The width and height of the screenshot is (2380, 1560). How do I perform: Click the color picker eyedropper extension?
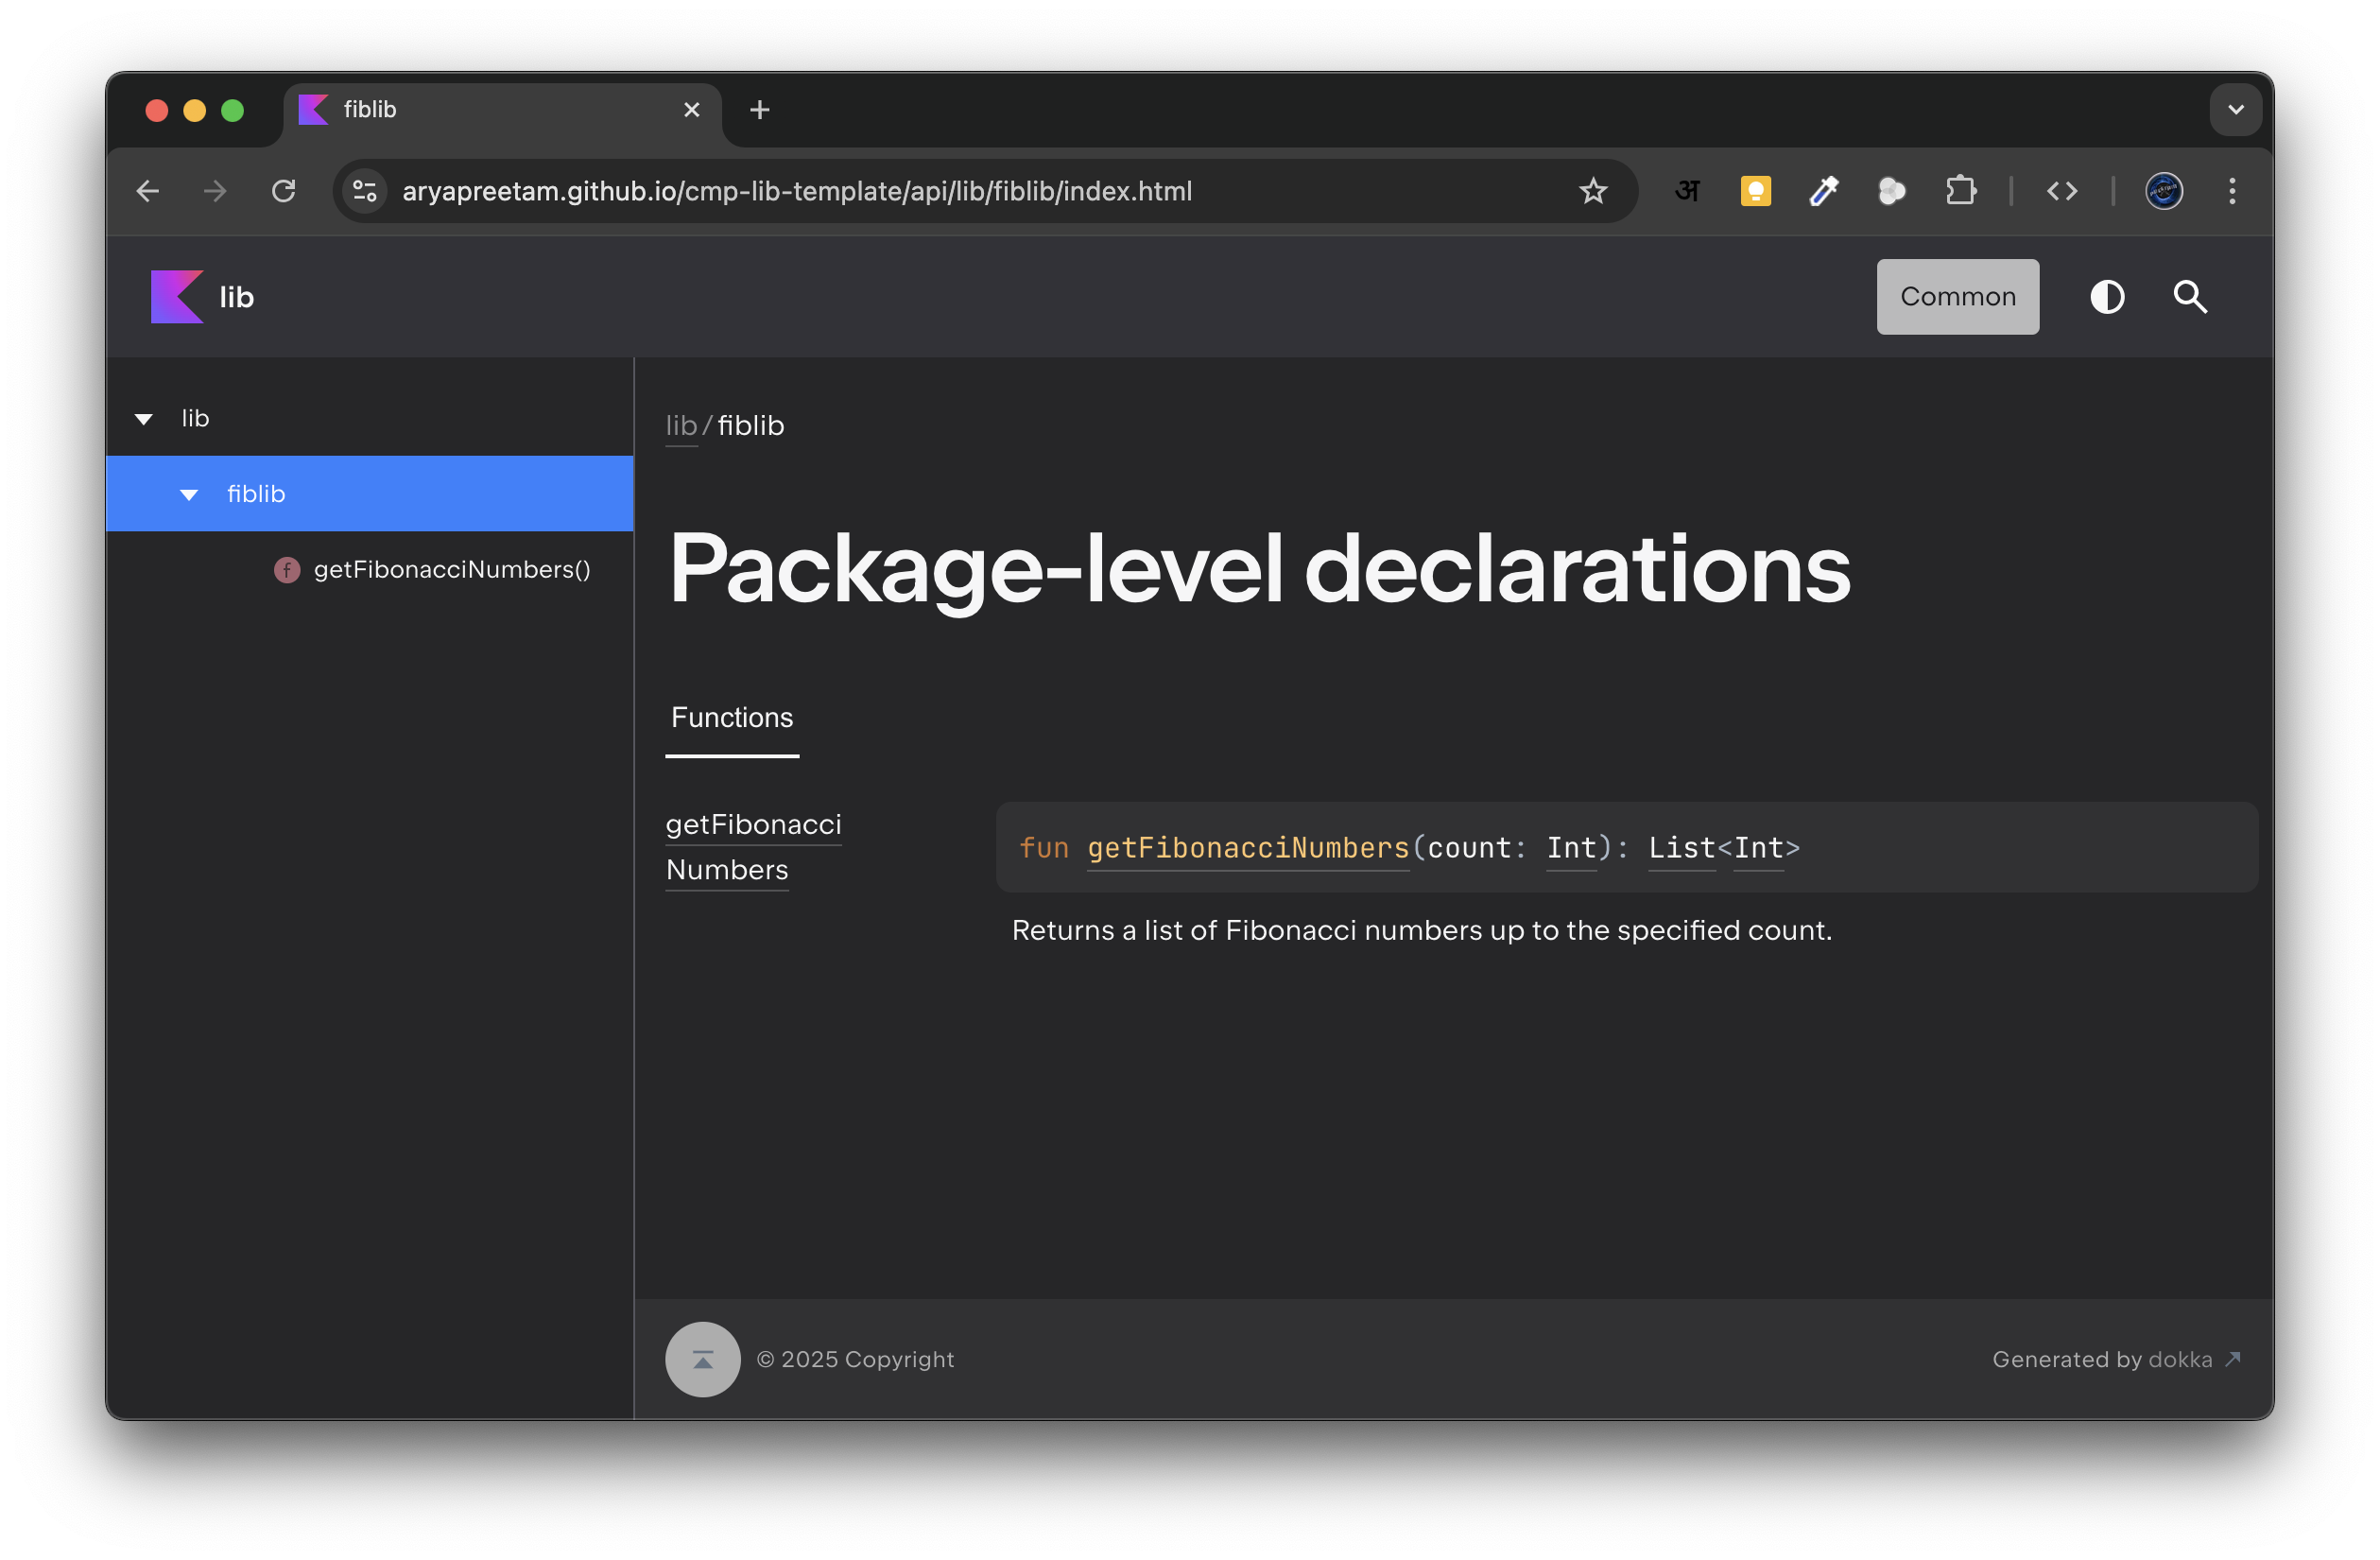[x=1824, y=191]
